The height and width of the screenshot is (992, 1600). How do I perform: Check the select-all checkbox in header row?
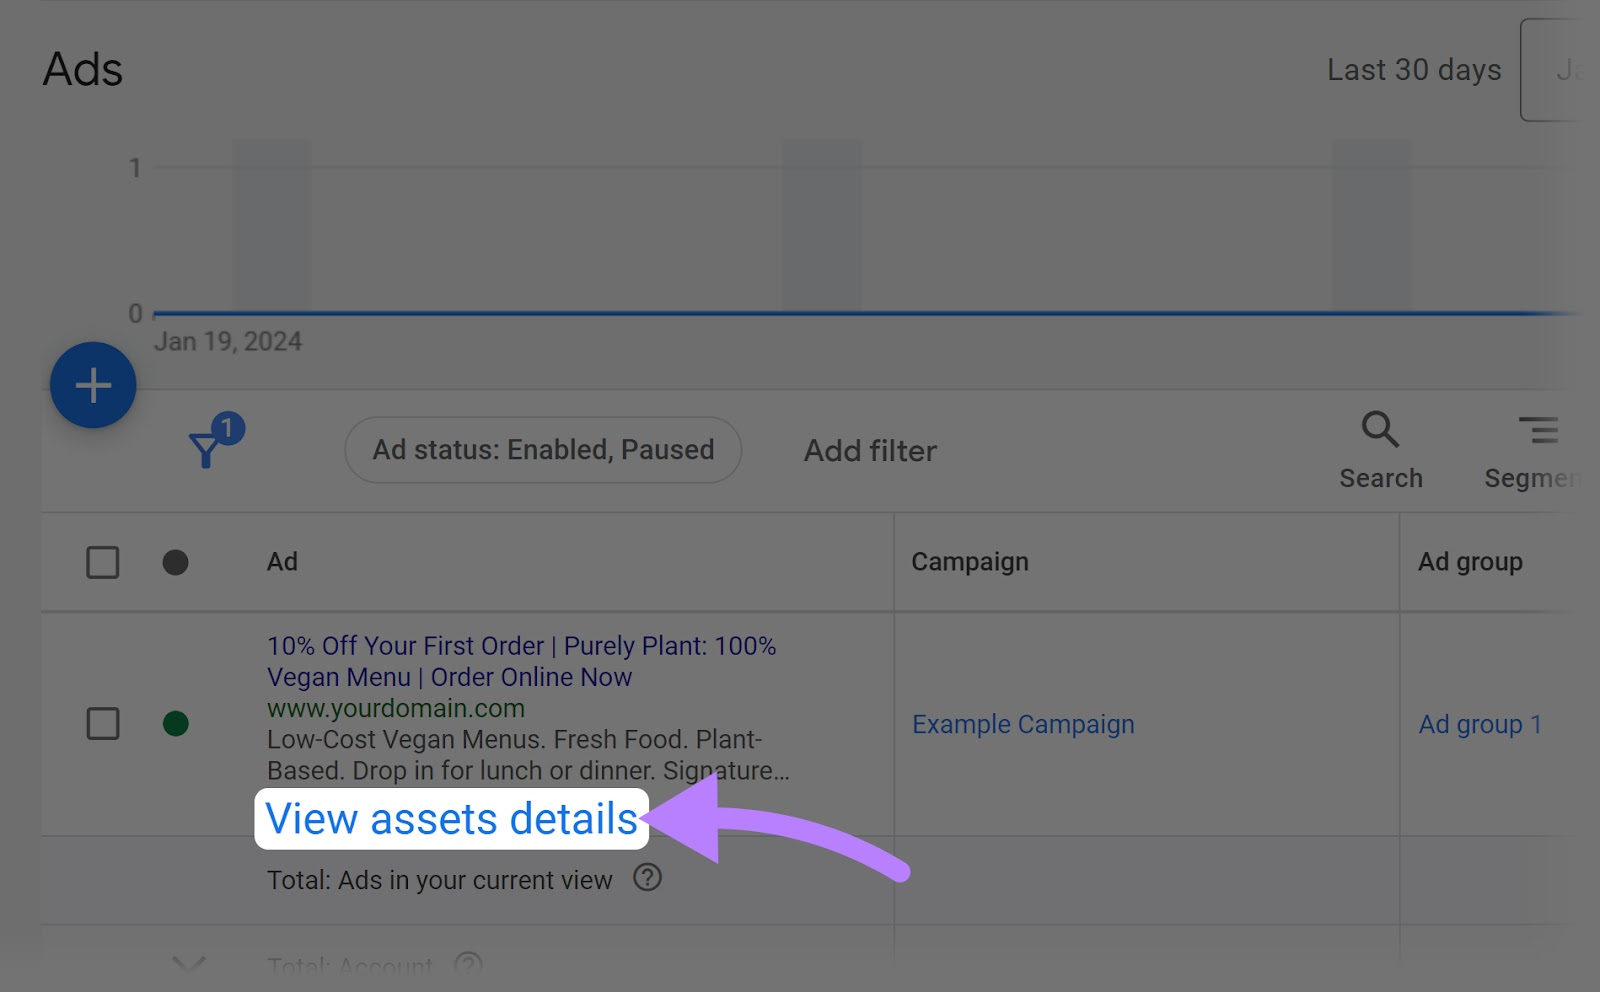tap(103, 562)
